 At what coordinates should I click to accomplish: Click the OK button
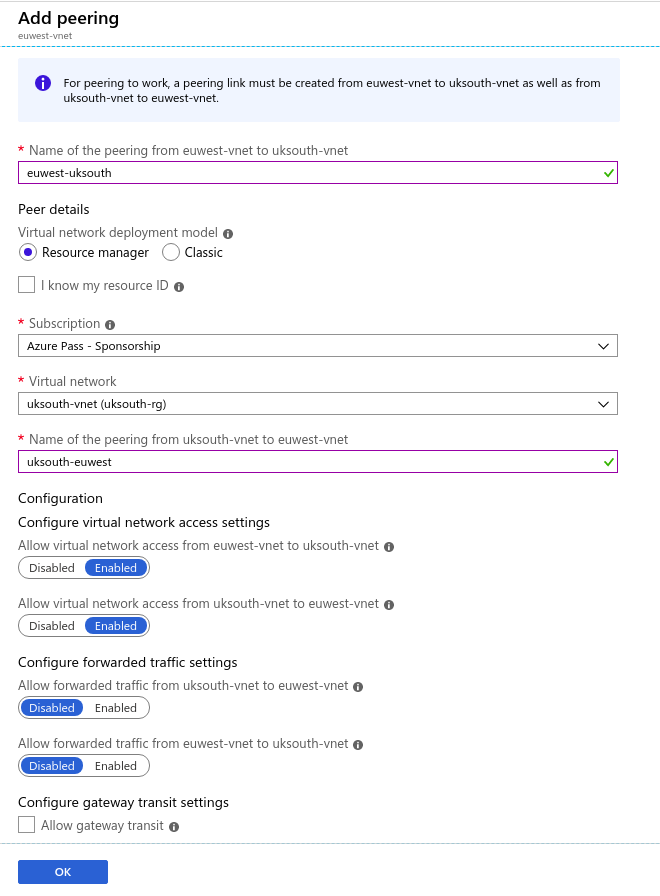(63, 872)
